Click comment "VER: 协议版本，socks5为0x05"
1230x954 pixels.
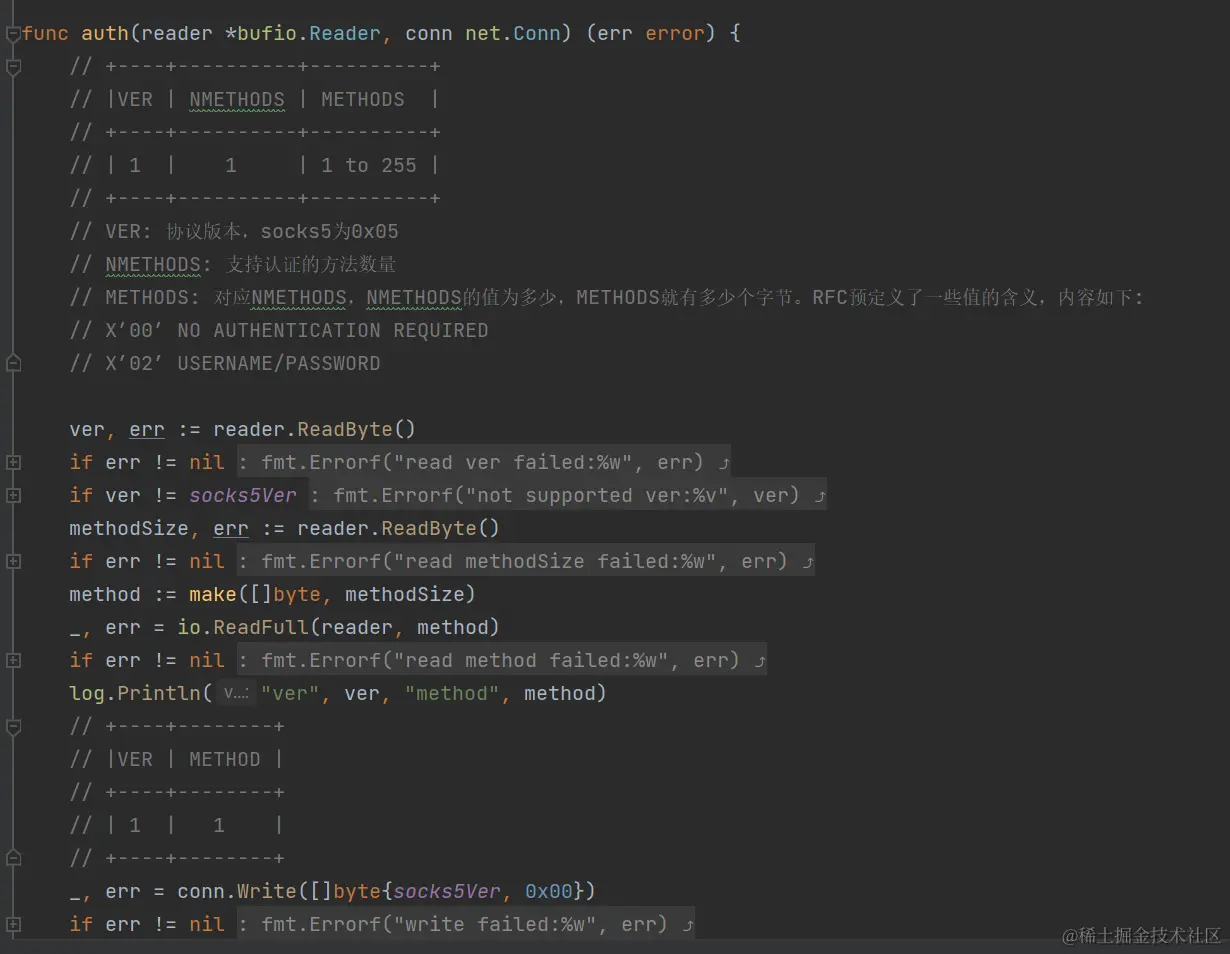coord(234,231)
